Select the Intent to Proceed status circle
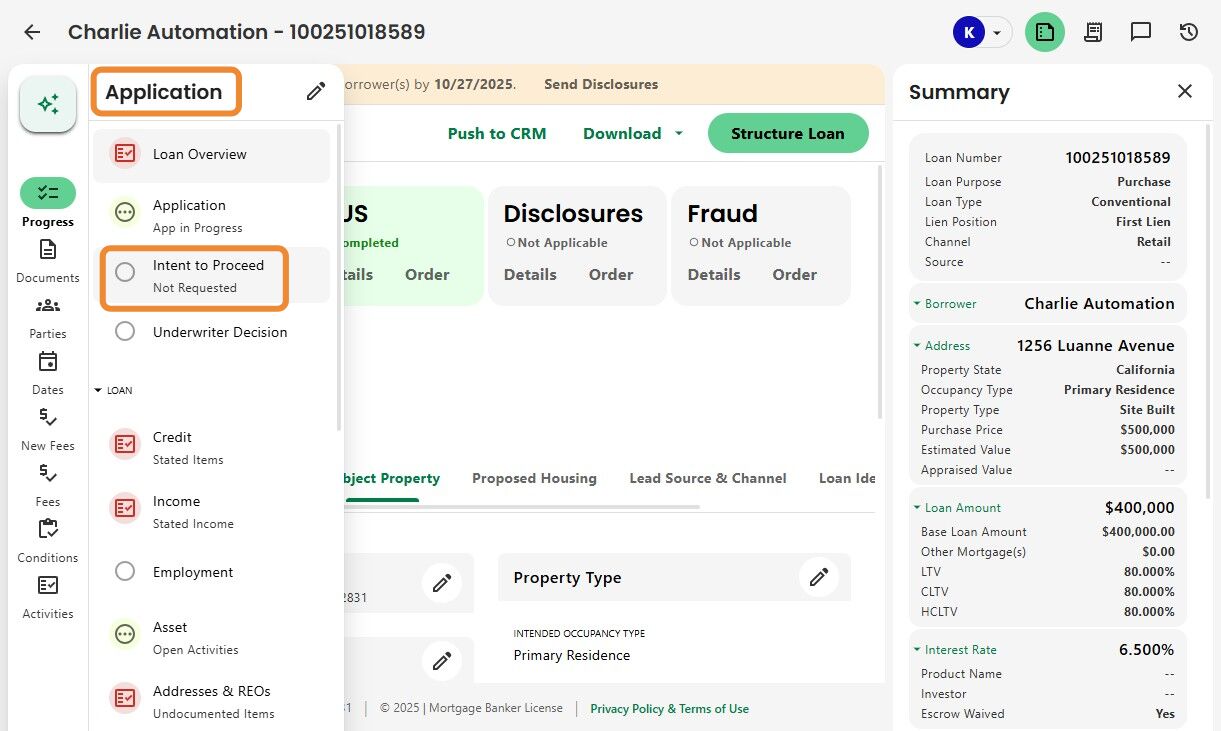The width and height of the screenshot is (1221, 731). click(125, 272)
